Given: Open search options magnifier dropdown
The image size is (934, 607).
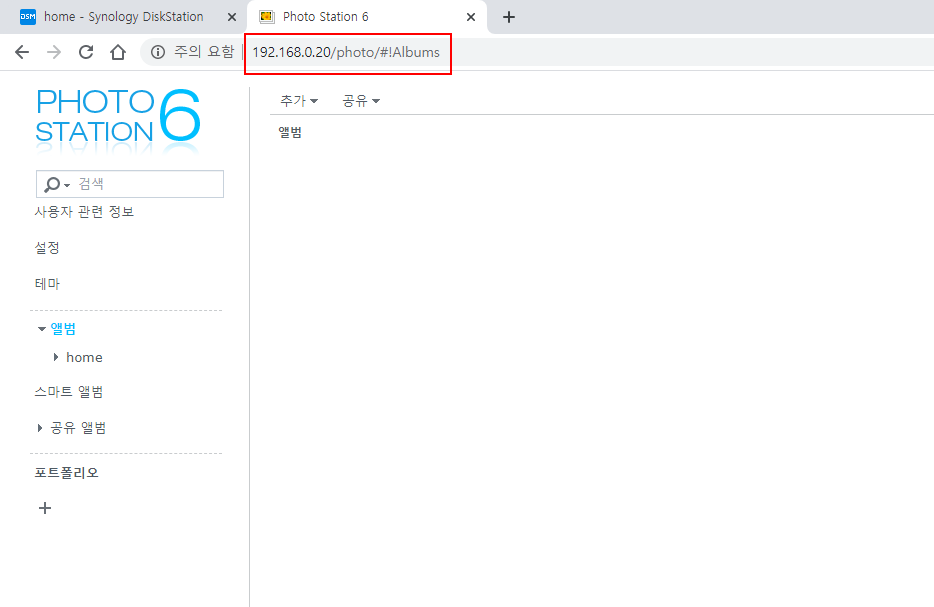Looking at the screenshot, I should pyautogui.click(x=57, y=185).
